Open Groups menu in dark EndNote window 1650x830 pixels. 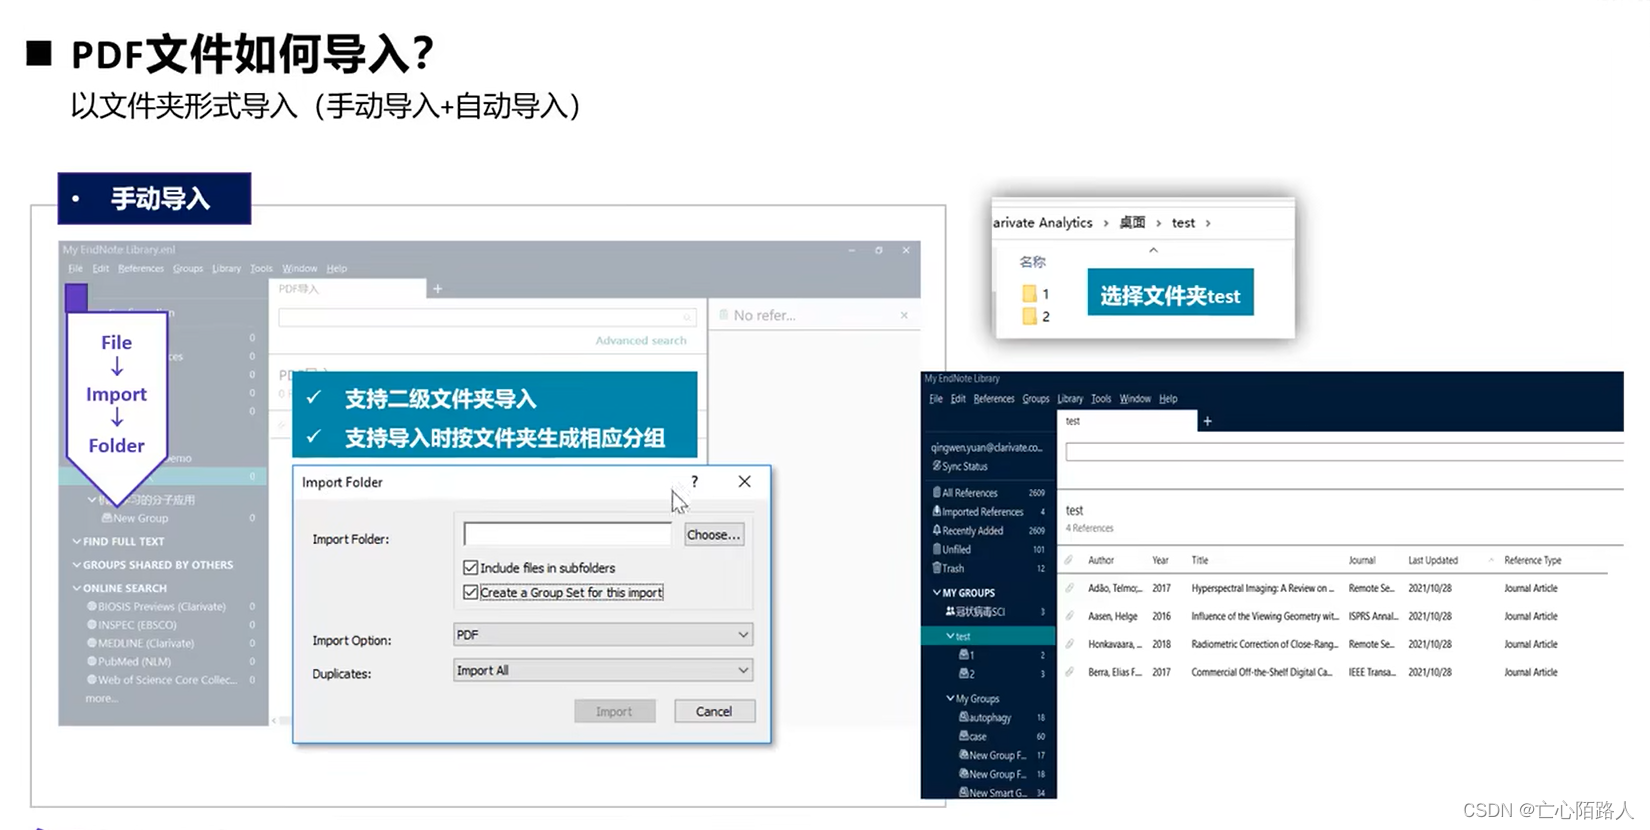1036,398
